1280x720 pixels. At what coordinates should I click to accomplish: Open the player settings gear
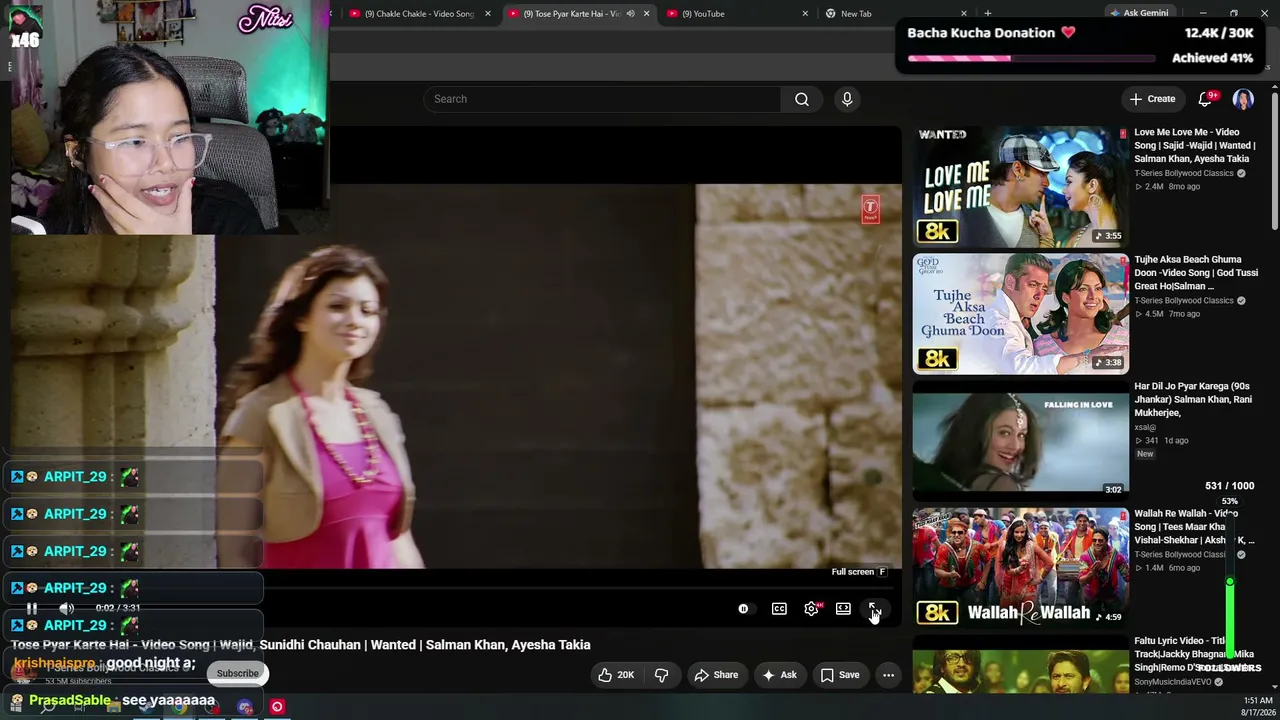pos(811,609)
